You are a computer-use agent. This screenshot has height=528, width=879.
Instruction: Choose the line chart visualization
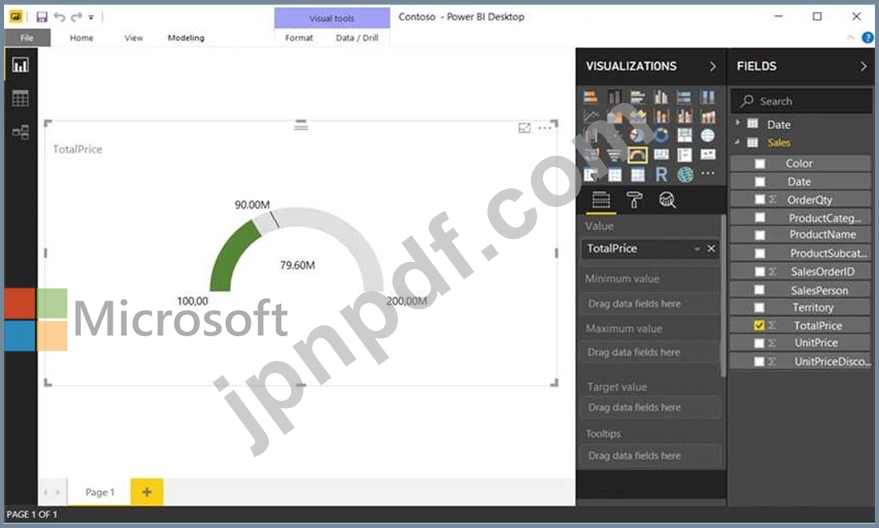(590, 116)
